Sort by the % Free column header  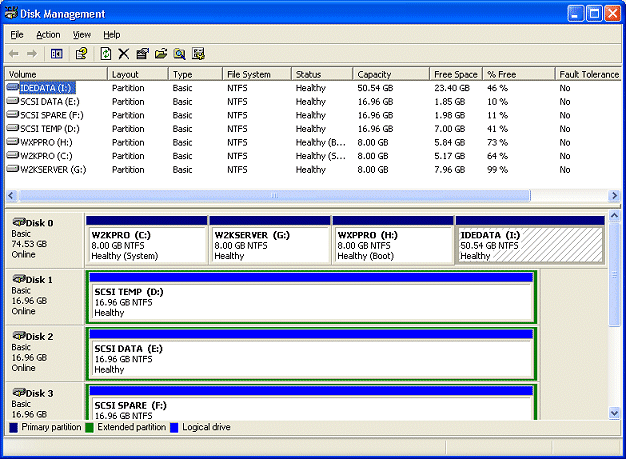coord(519,74)
